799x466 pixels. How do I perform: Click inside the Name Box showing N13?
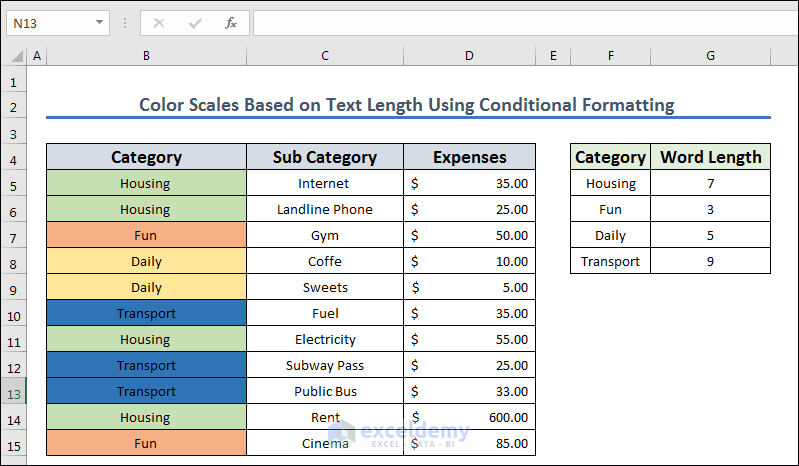[48, 22]
